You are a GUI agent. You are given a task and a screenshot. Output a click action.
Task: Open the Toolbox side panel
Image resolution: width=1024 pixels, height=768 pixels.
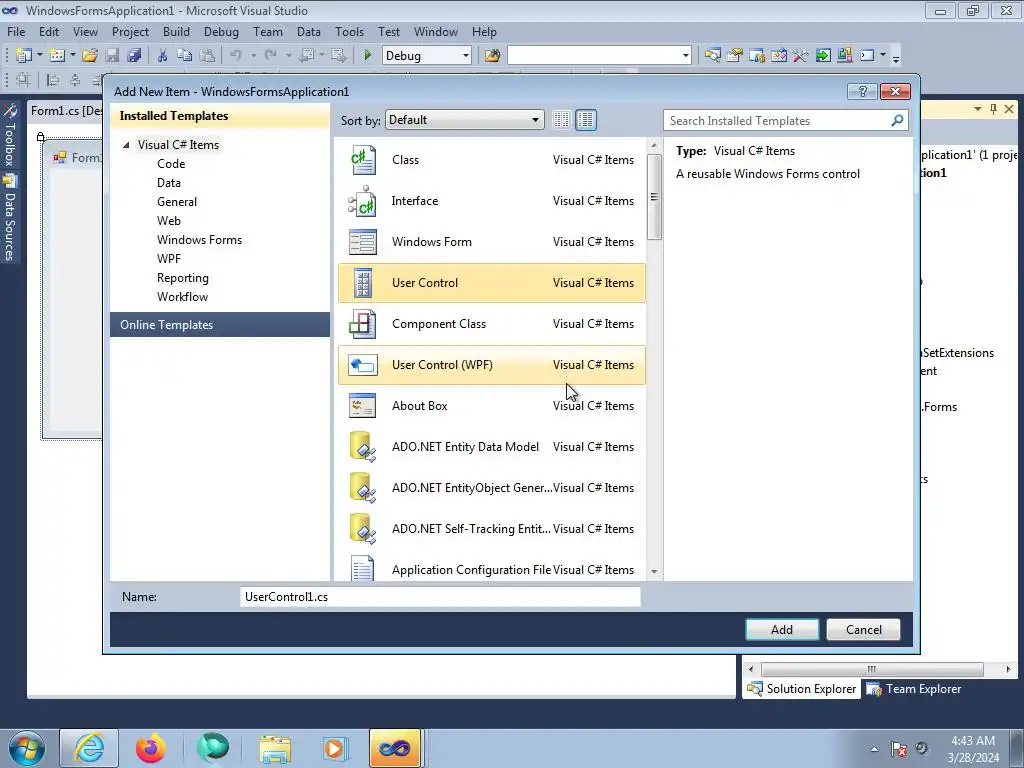9,135
